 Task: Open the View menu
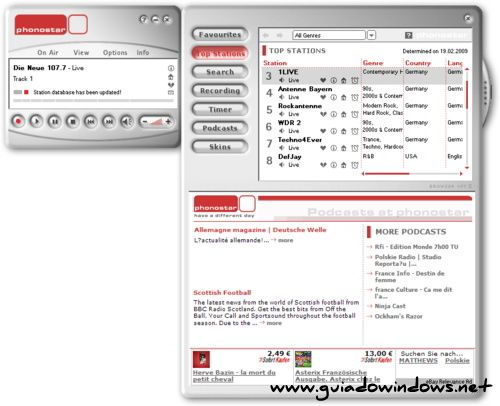[81, 53]
